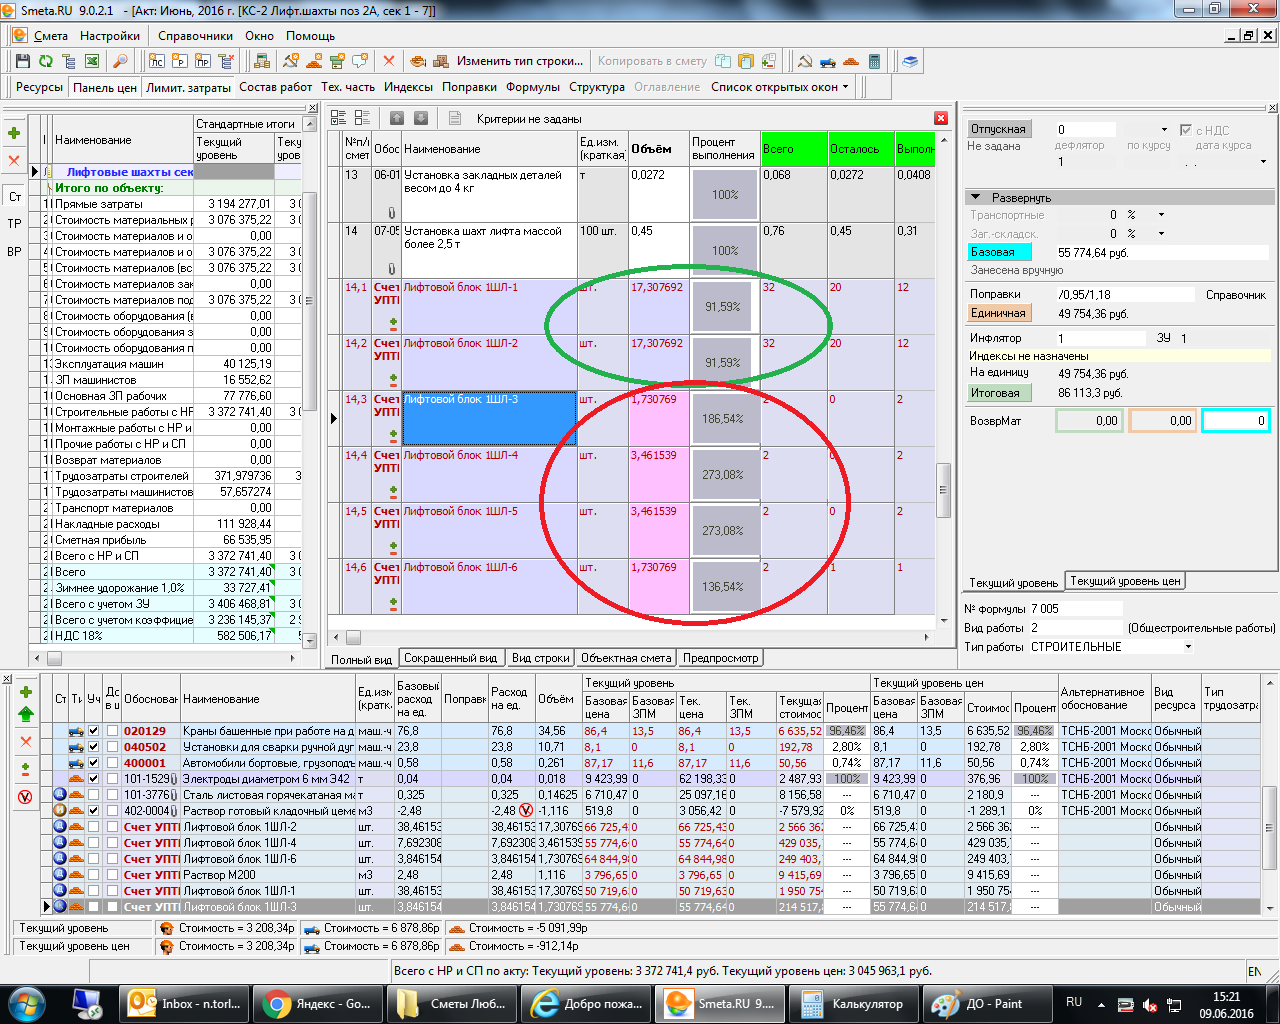Click the red X in left price panel
The image size is (1280, 1024).
14,160
